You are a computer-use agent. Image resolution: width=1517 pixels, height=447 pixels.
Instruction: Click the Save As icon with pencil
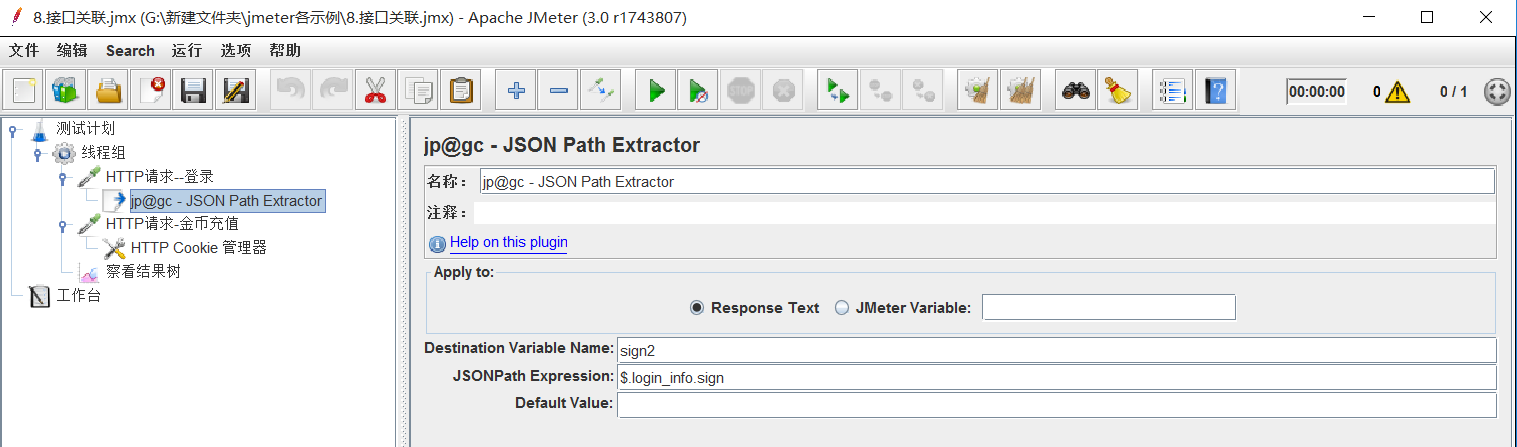[235, 91]
